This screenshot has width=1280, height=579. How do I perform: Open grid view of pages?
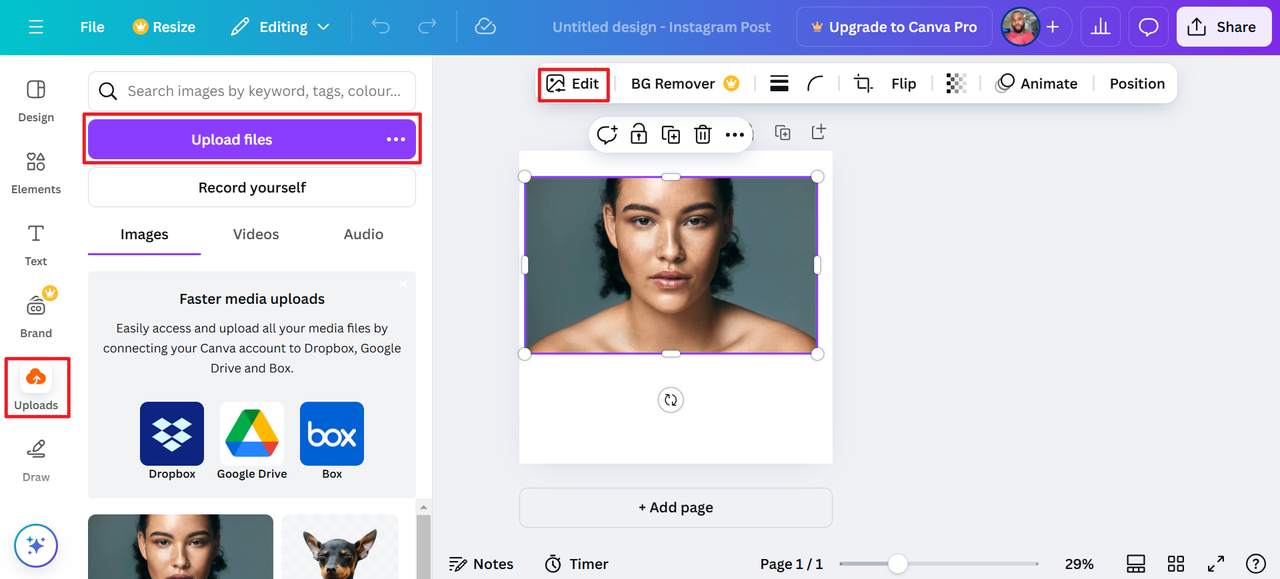(1176, 564)
